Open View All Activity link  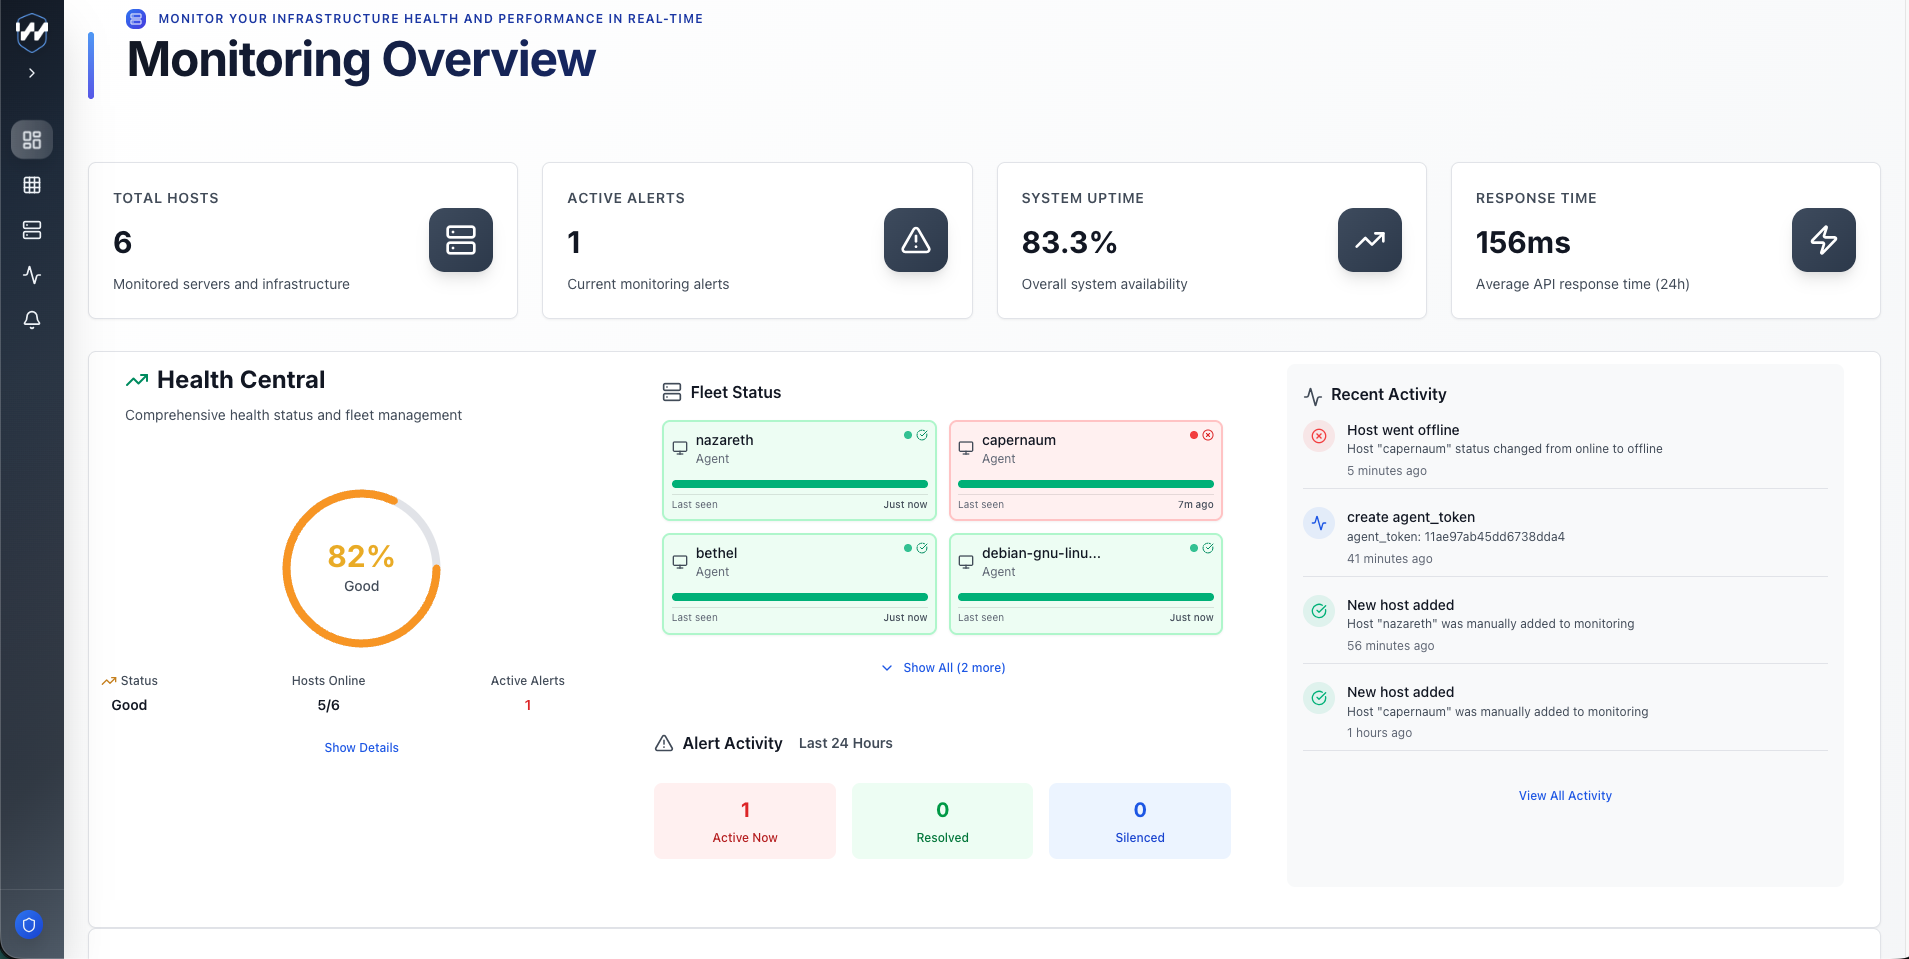[x=1565, y=796]
